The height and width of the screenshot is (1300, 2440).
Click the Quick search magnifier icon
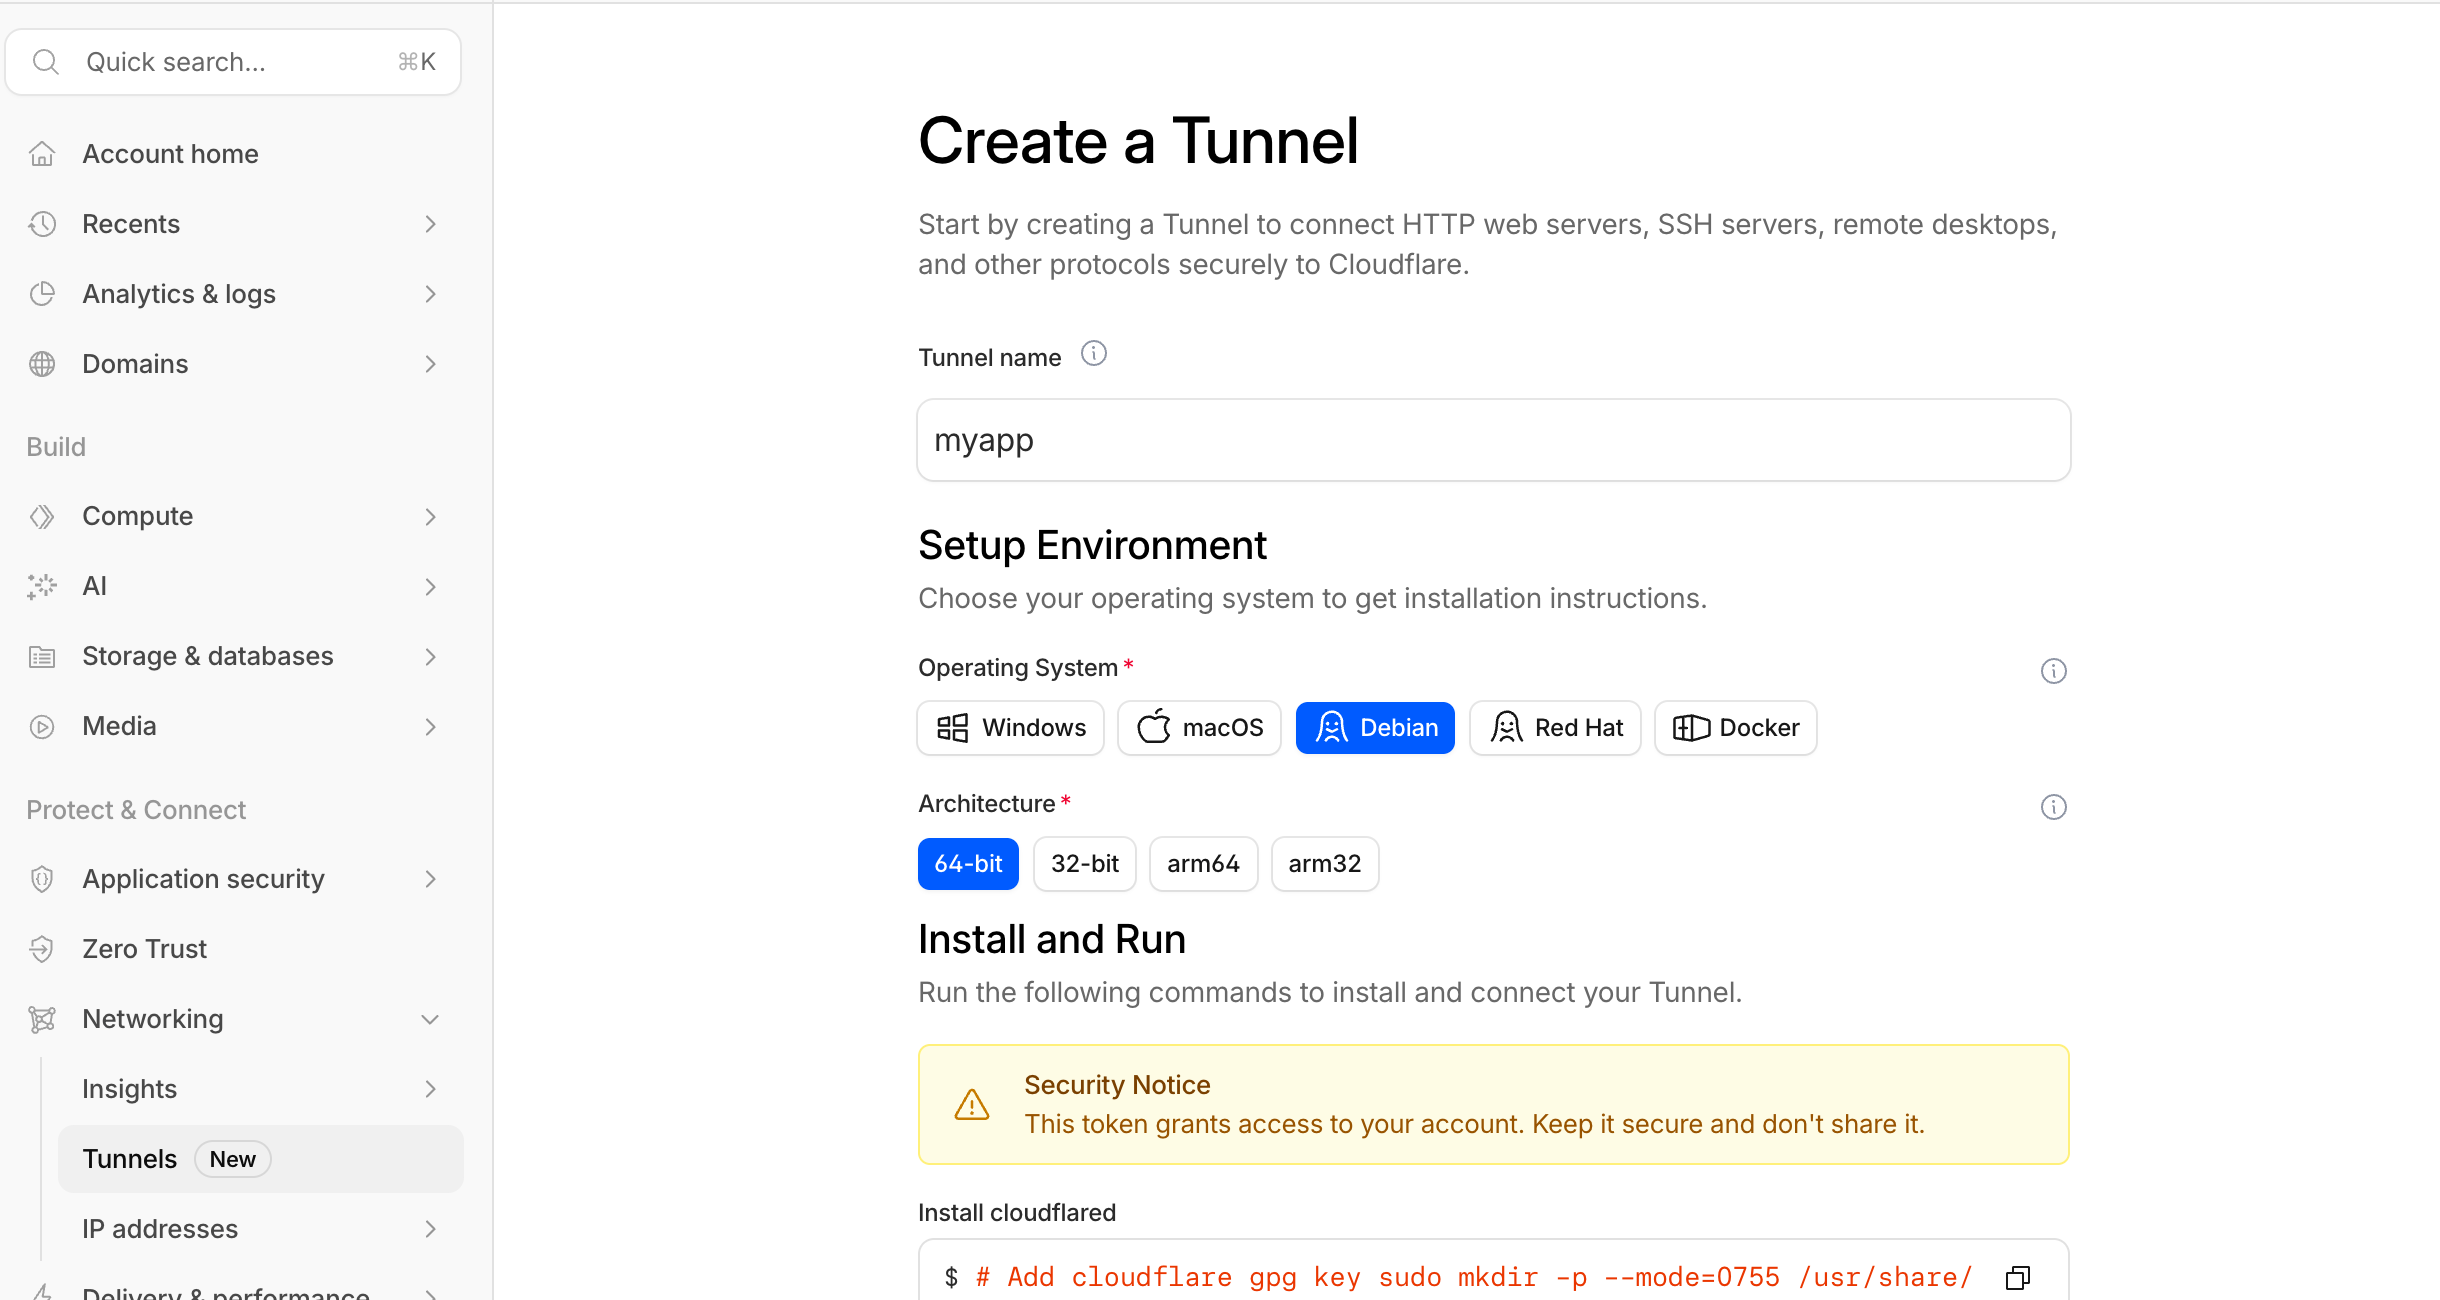[x=46, y=62]
